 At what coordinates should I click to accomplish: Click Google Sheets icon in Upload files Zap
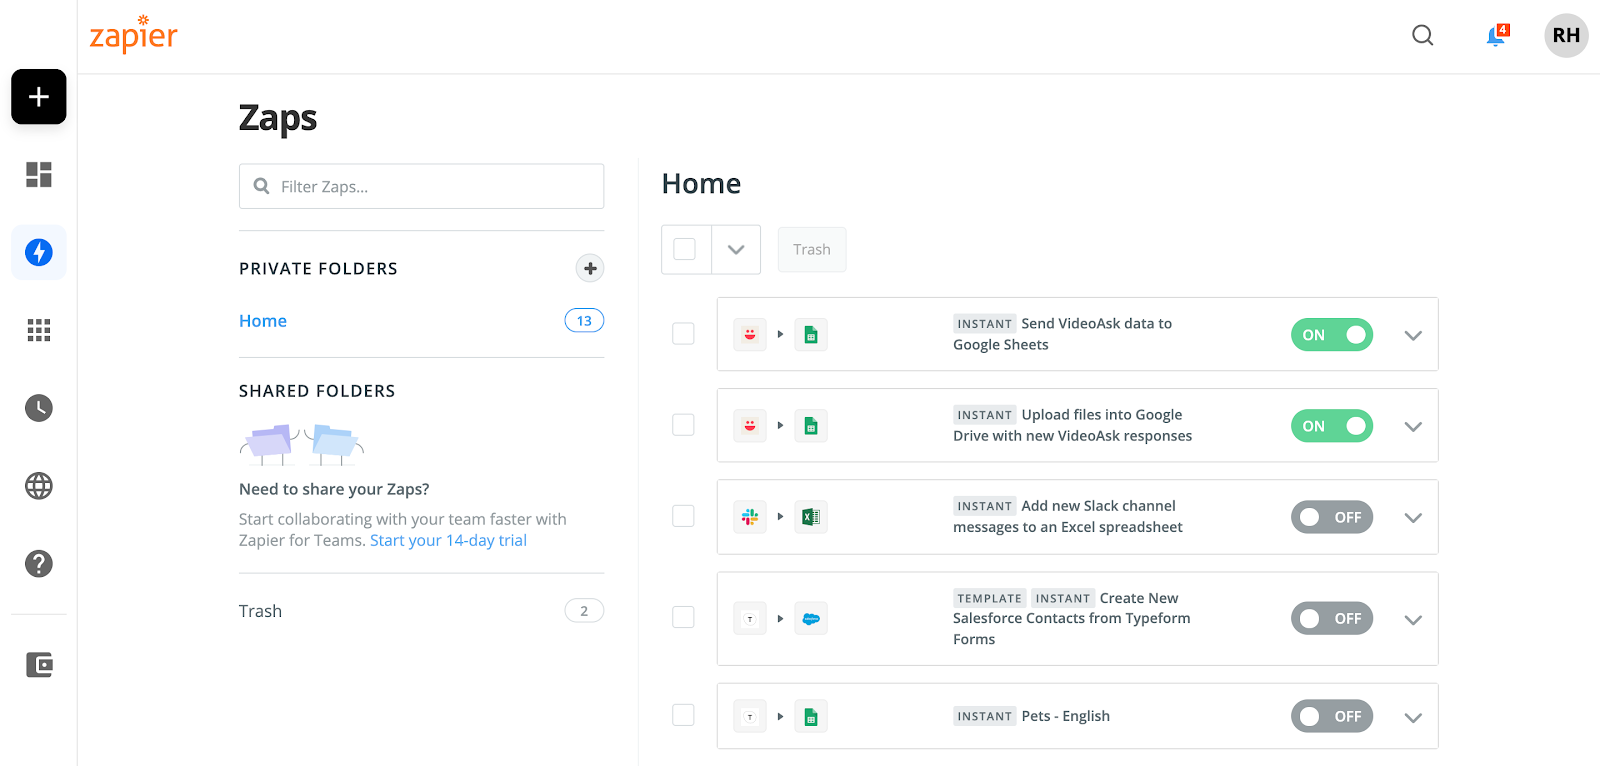pyautogui.click(x=811, y=425)
